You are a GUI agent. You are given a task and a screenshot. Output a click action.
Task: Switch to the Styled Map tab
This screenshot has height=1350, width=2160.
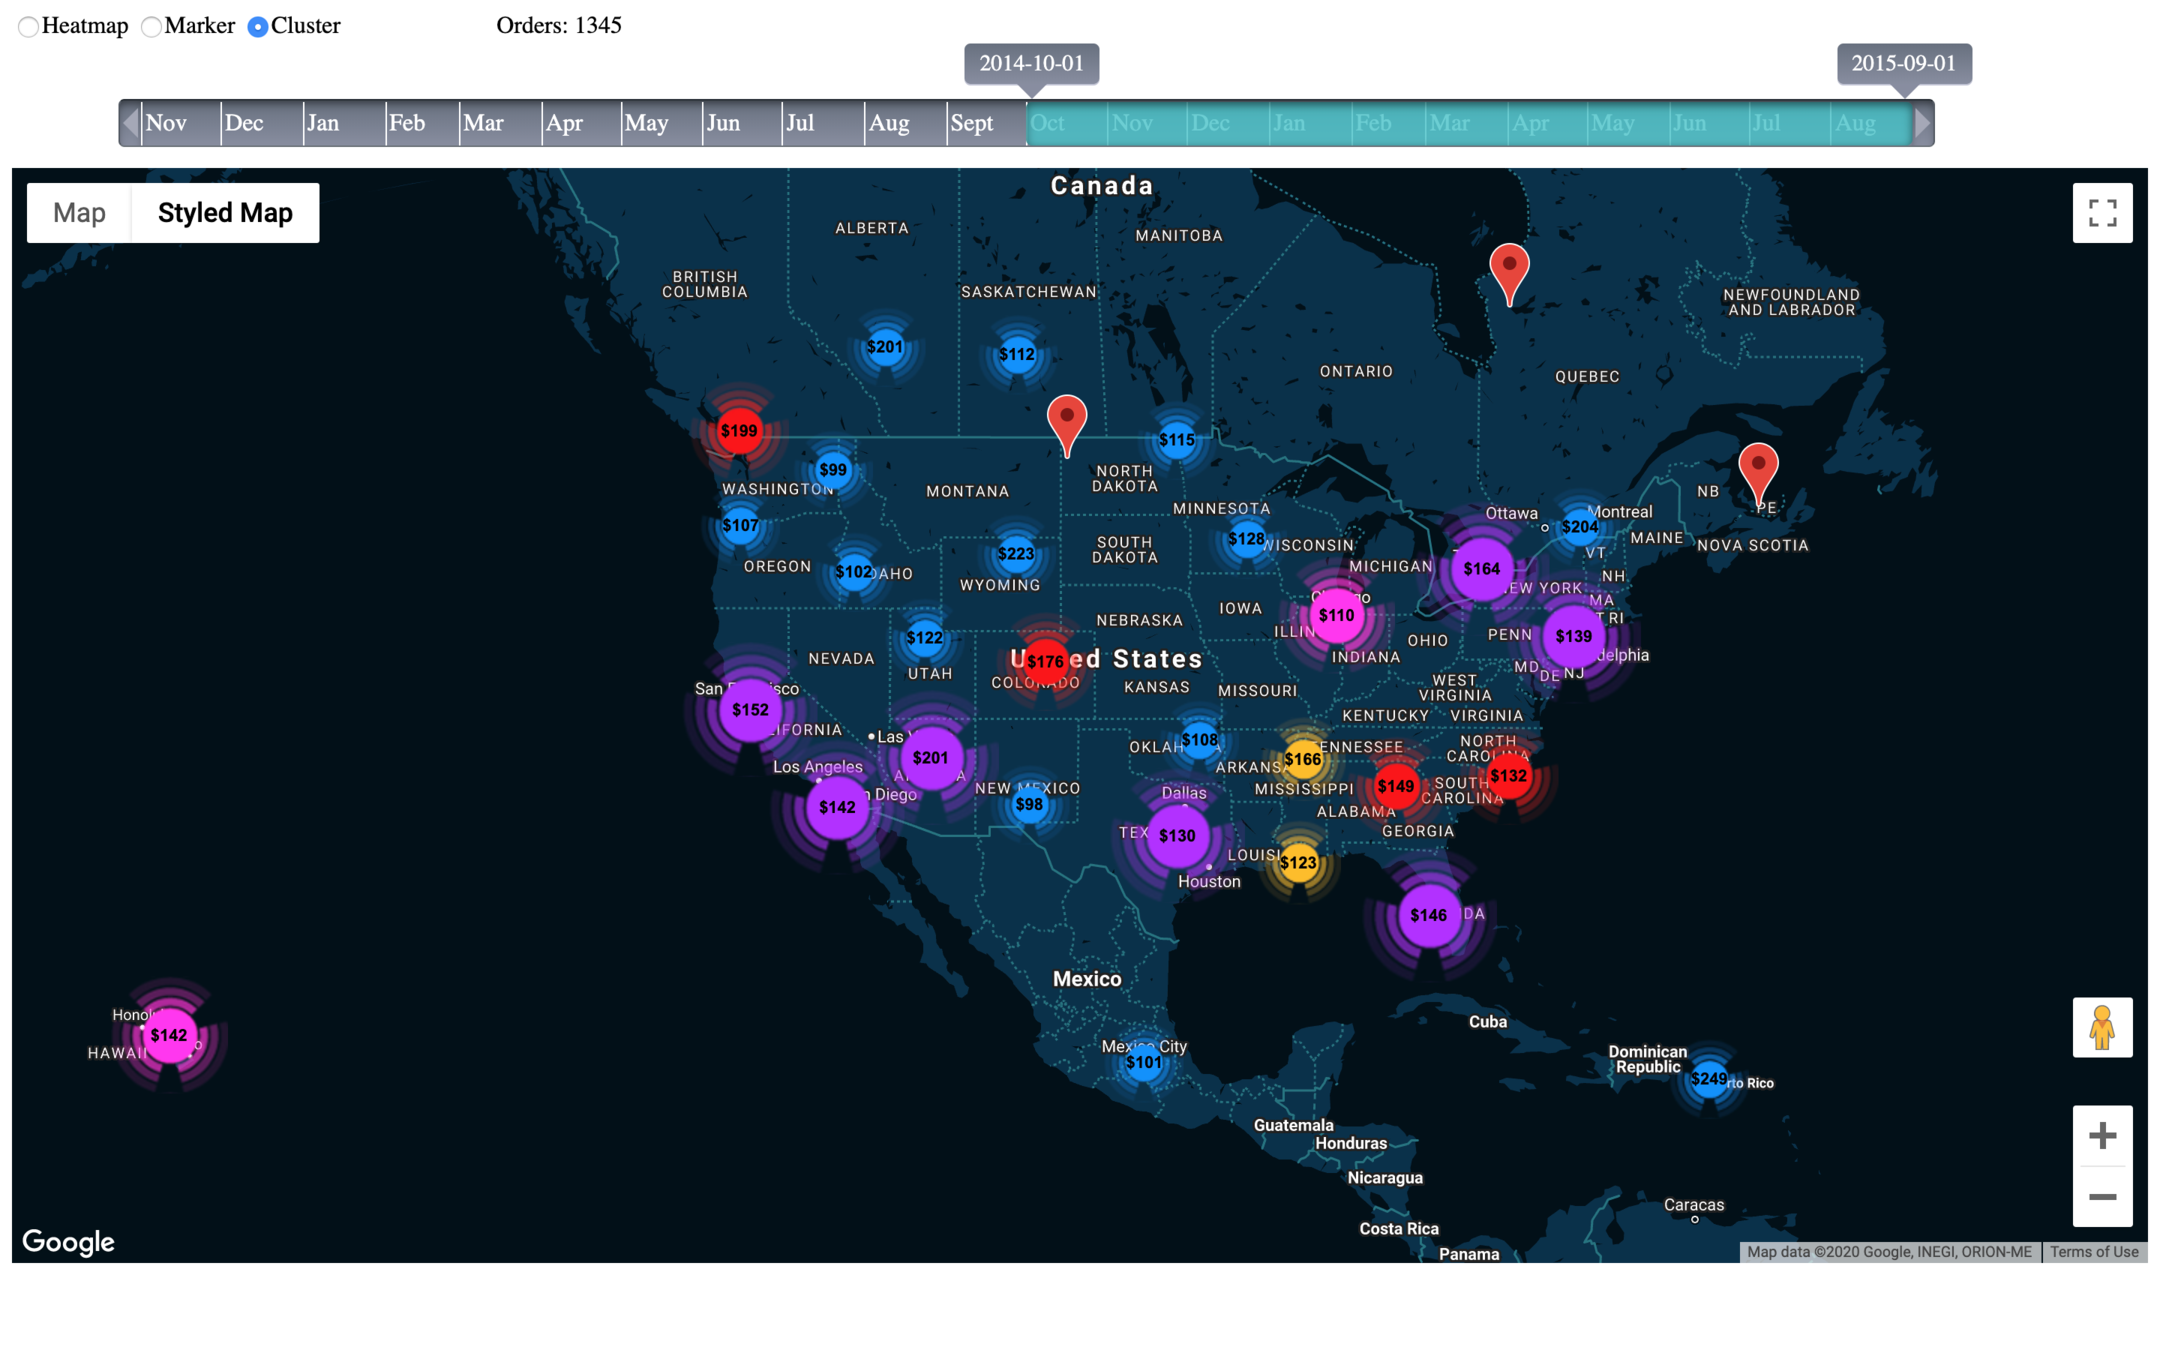tap(225, 213)
